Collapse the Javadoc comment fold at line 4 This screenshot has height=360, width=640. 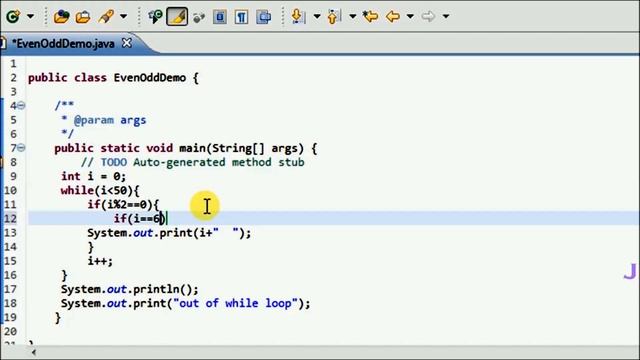coord(21,106)
